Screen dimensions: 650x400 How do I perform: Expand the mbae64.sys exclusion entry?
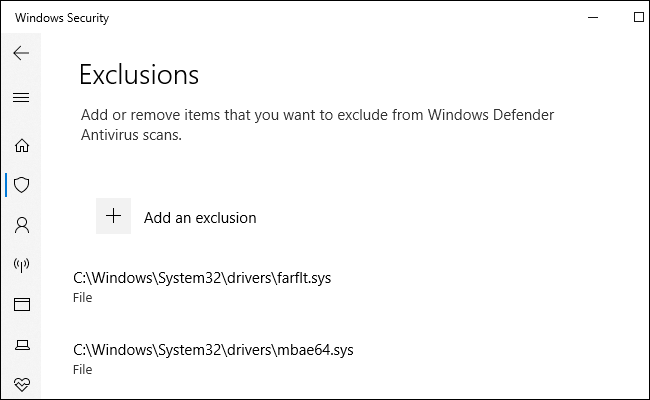[x=213, y=350]
